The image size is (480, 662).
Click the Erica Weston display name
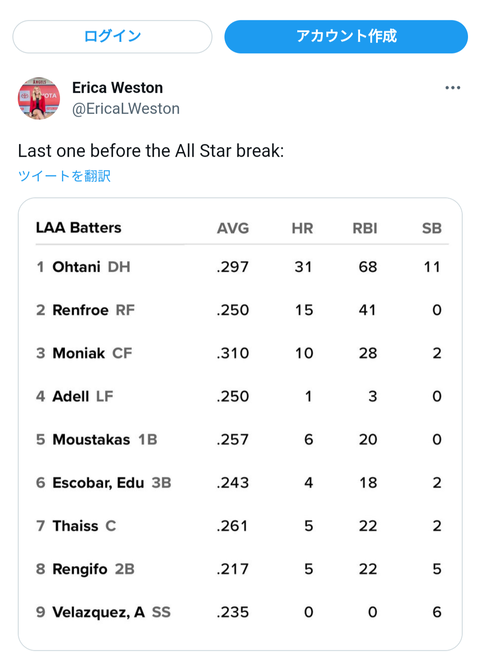[x=117, y=88]
